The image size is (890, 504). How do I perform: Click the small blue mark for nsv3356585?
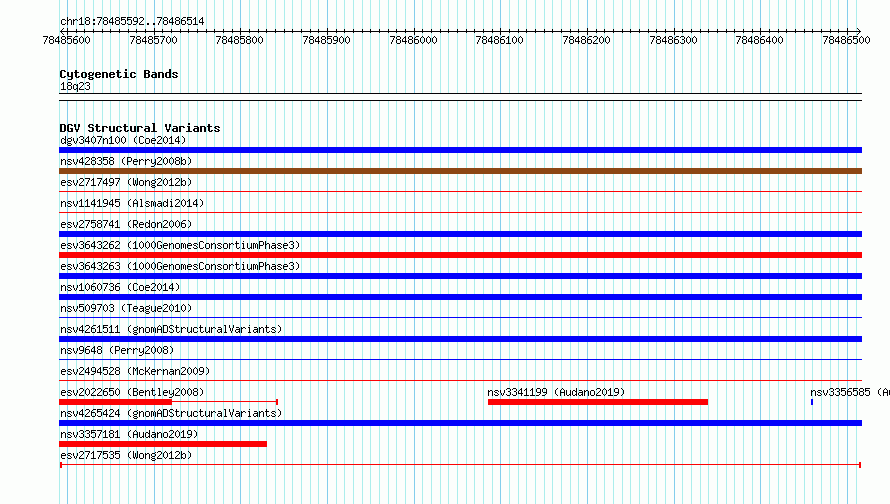click(x=812, y=402)
